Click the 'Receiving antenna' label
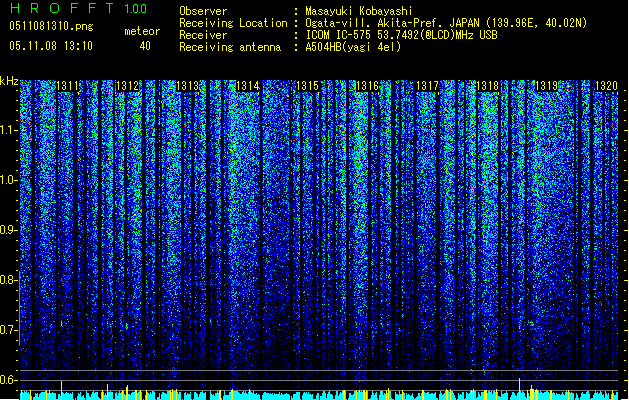The width and height of the screenshot is (629, 400). pos(230,47)
